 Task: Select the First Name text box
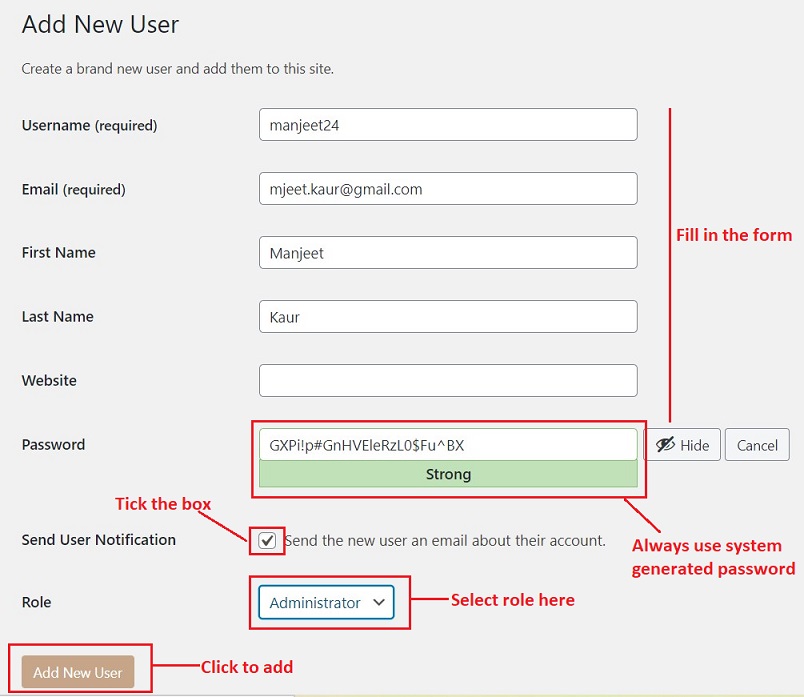[x=447, y=253]
